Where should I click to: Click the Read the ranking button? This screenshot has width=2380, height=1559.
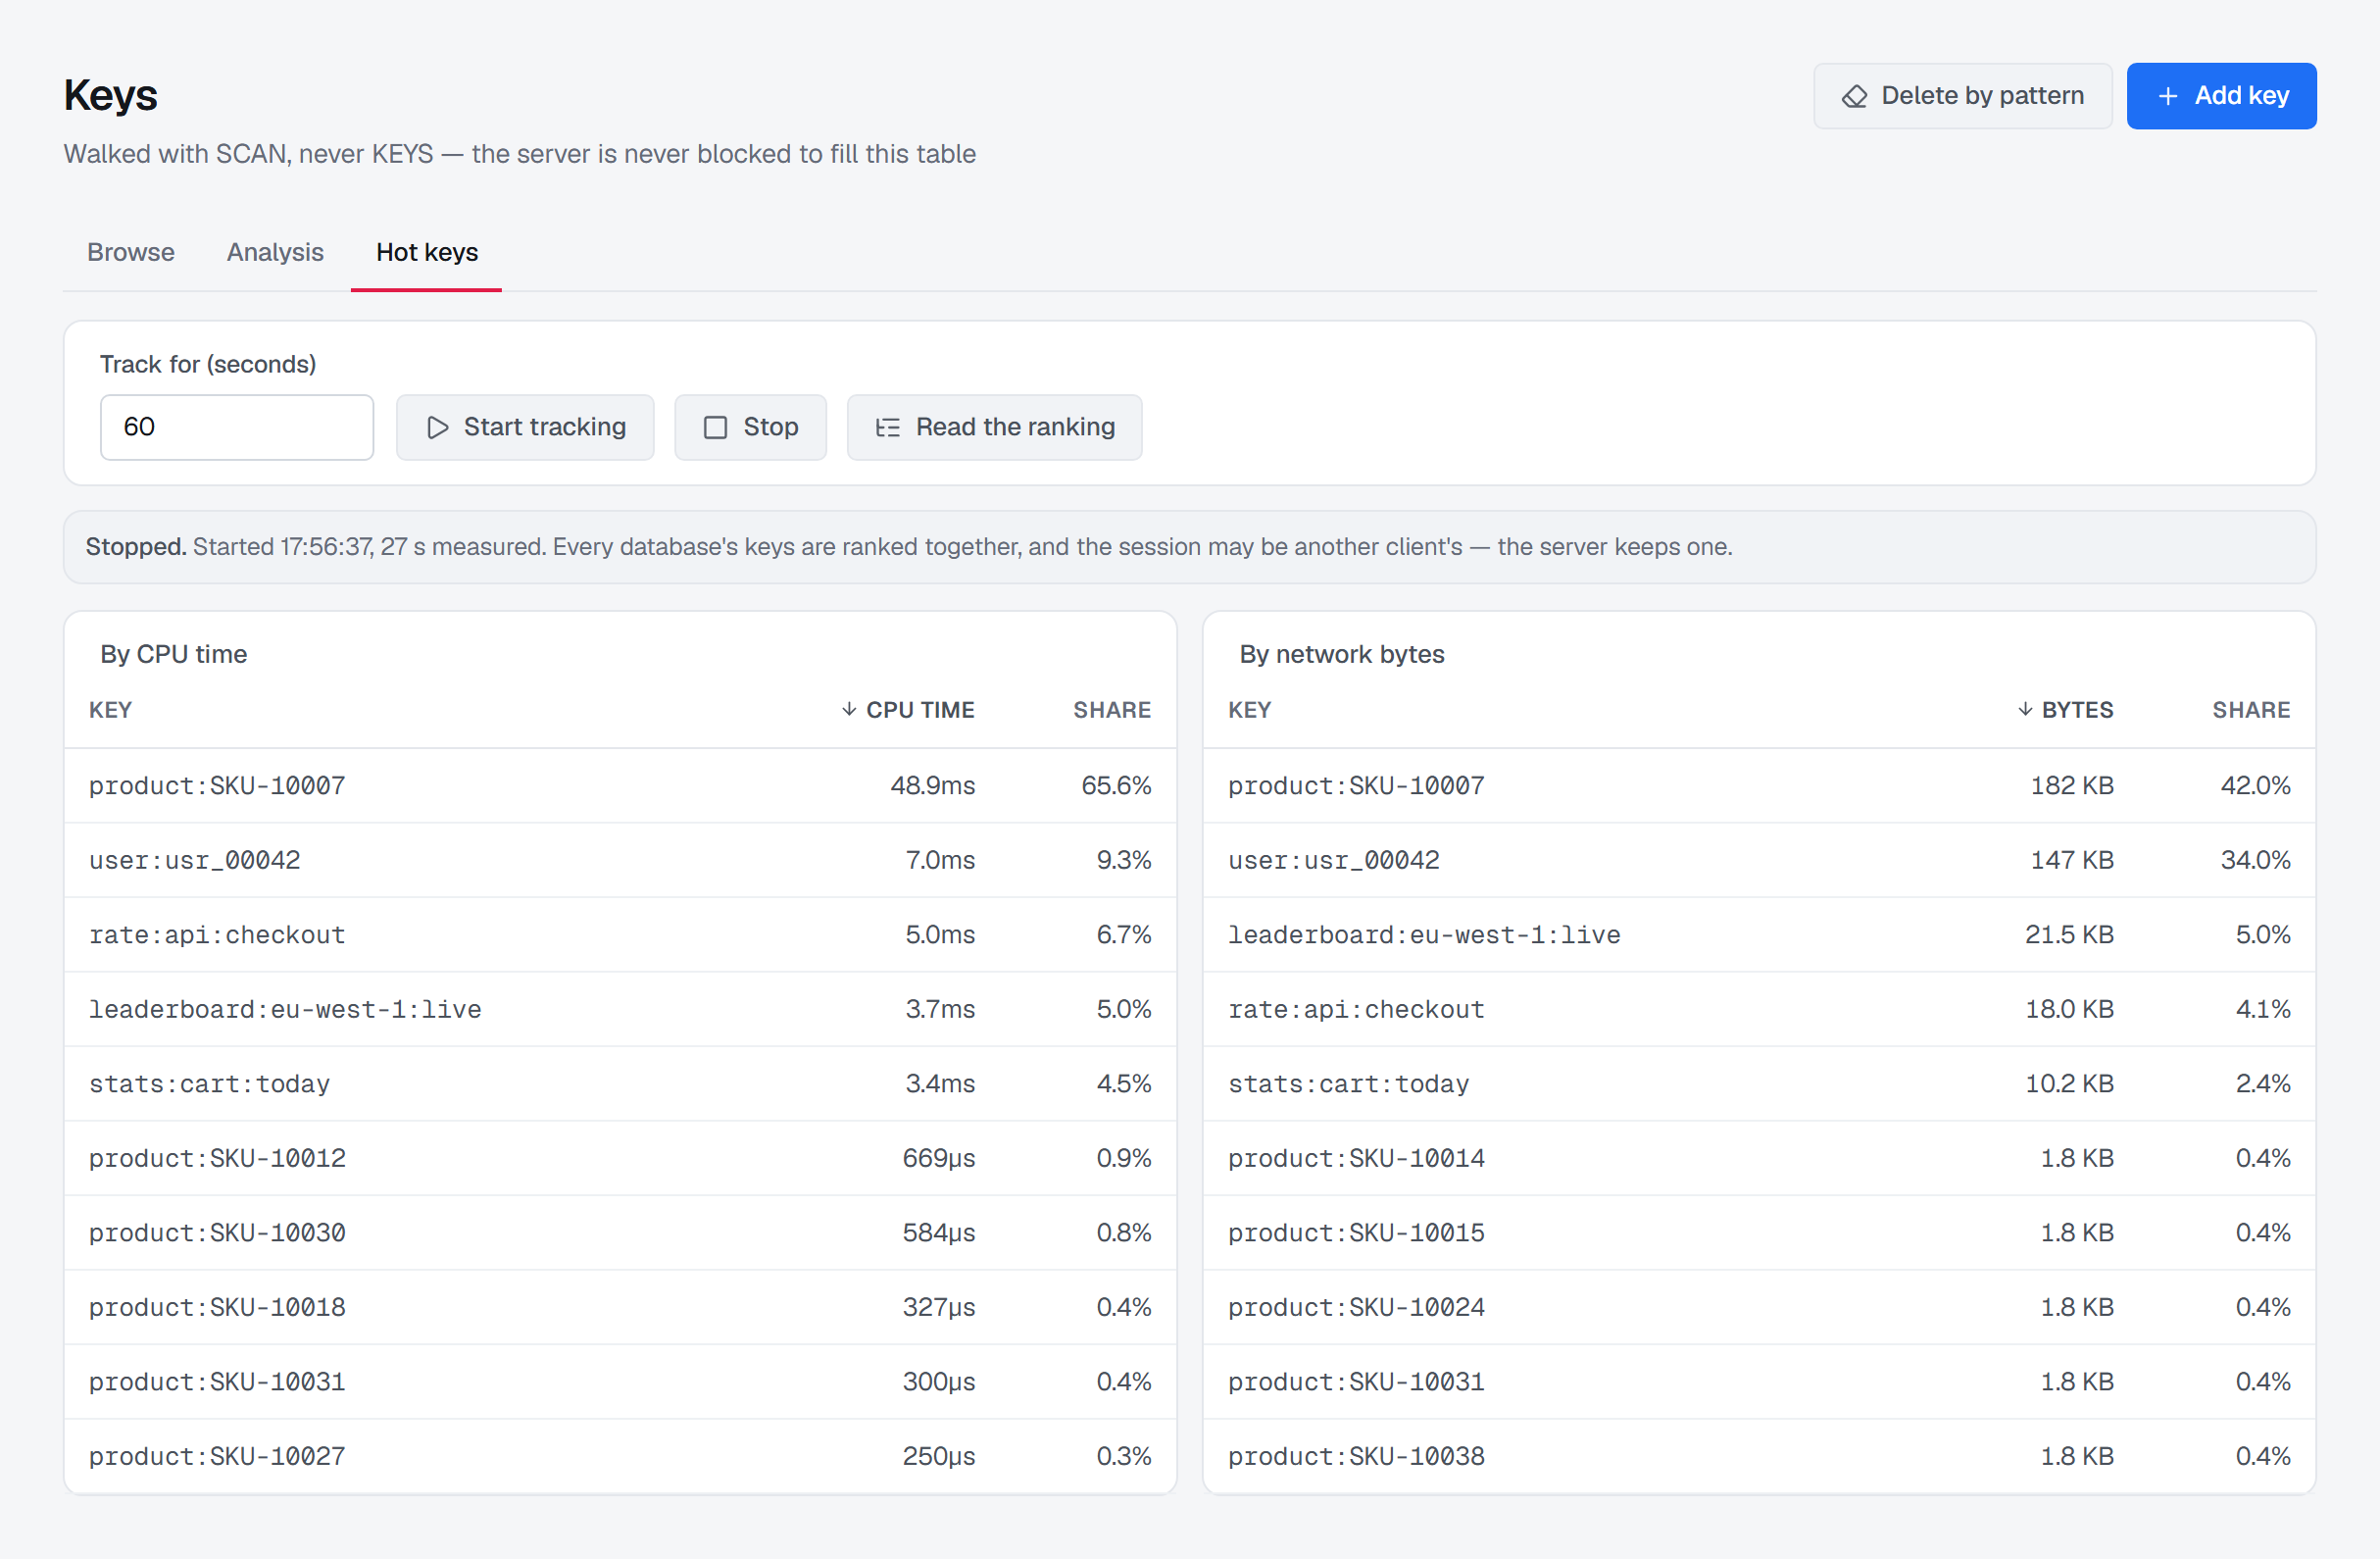click(x=994, y=427)
